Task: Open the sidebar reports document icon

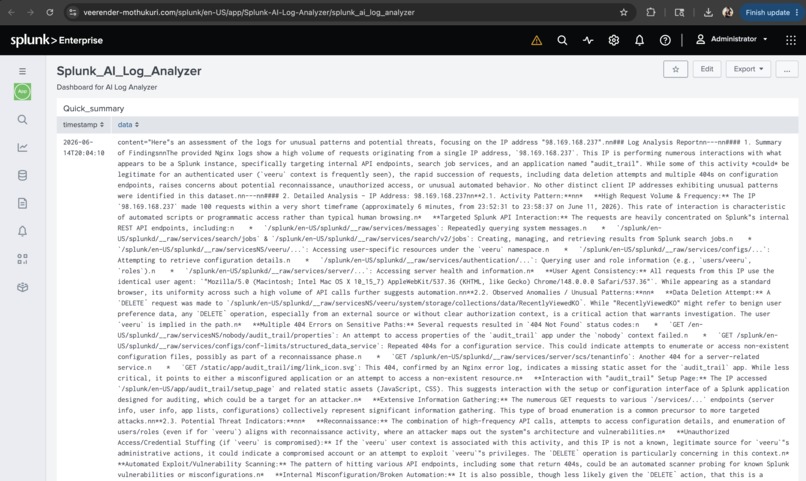Action: [x=22, y=204]
